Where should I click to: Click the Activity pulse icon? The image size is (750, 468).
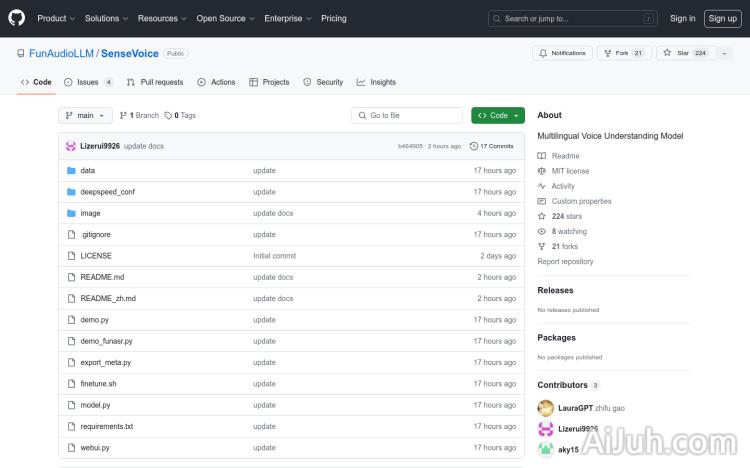click(x=542, y=186)
